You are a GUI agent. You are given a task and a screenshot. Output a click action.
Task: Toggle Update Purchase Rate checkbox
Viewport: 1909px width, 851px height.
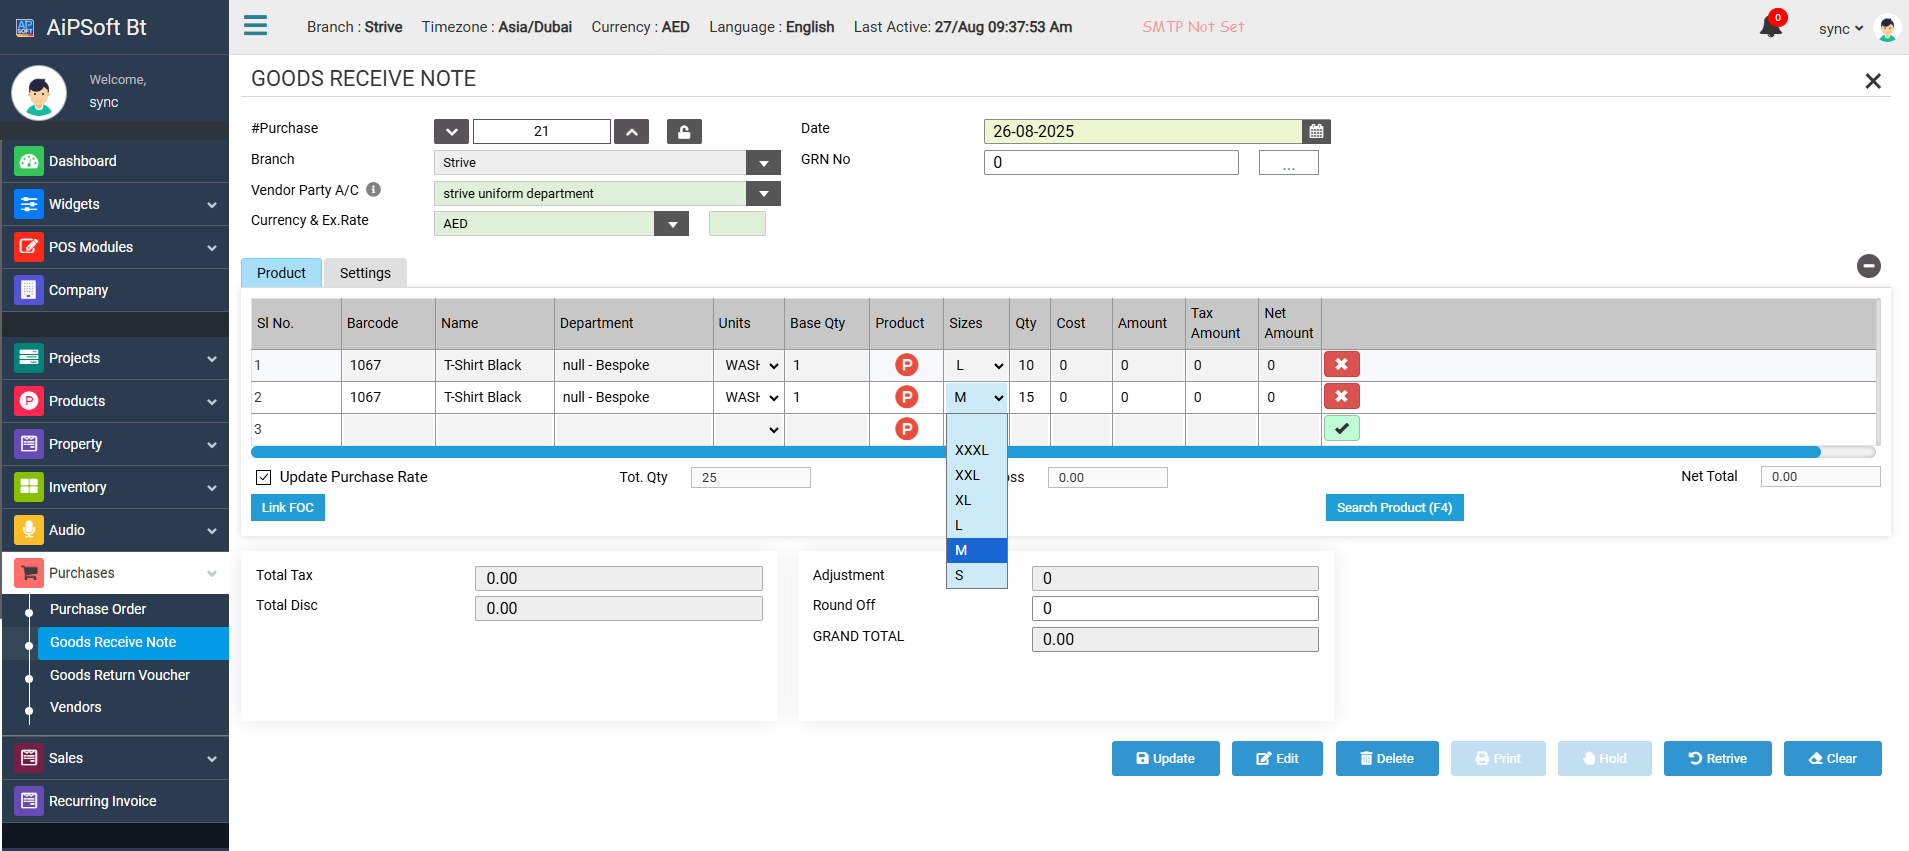pyautogui.click(x=264, y=478)
